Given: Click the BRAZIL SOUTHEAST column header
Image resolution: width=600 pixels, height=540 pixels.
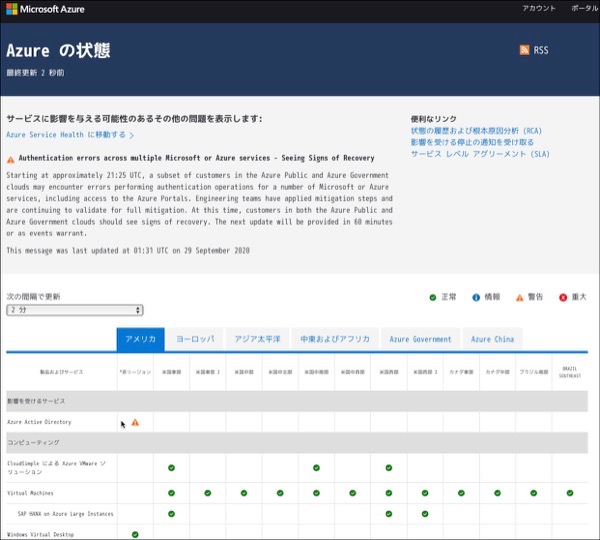Looking at the screenshot, I should pyautogui.click(x=570, y=372).
